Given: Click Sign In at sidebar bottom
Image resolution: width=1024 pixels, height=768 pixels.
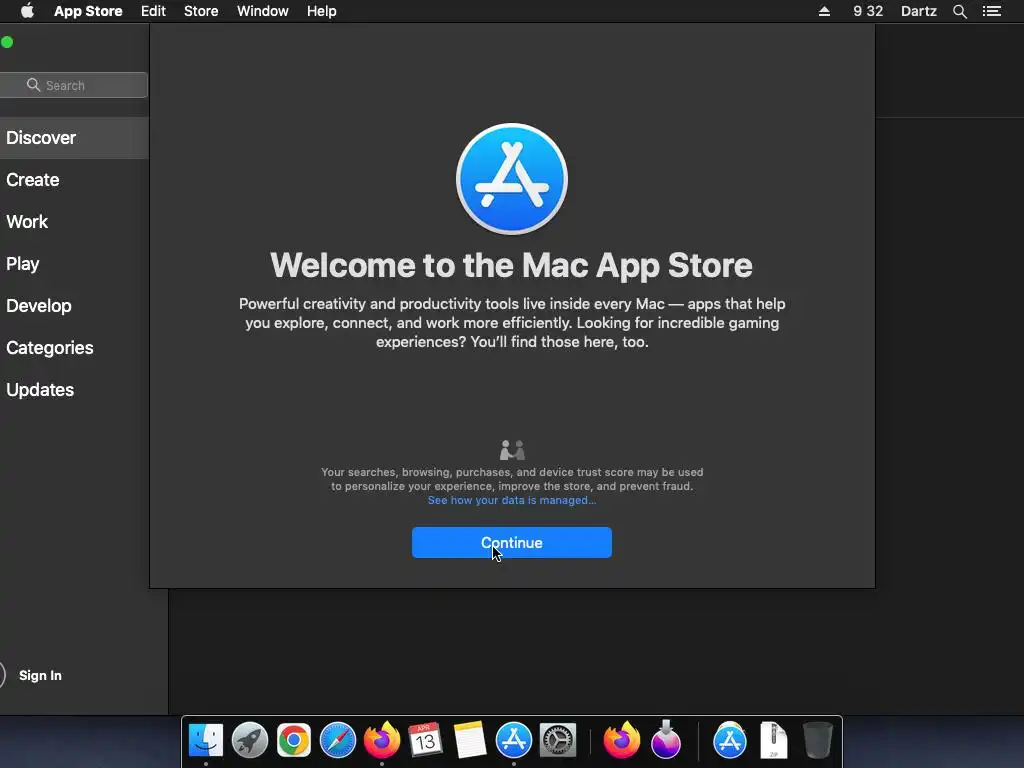Looking at the screenshot, I should tap(40, 675).
